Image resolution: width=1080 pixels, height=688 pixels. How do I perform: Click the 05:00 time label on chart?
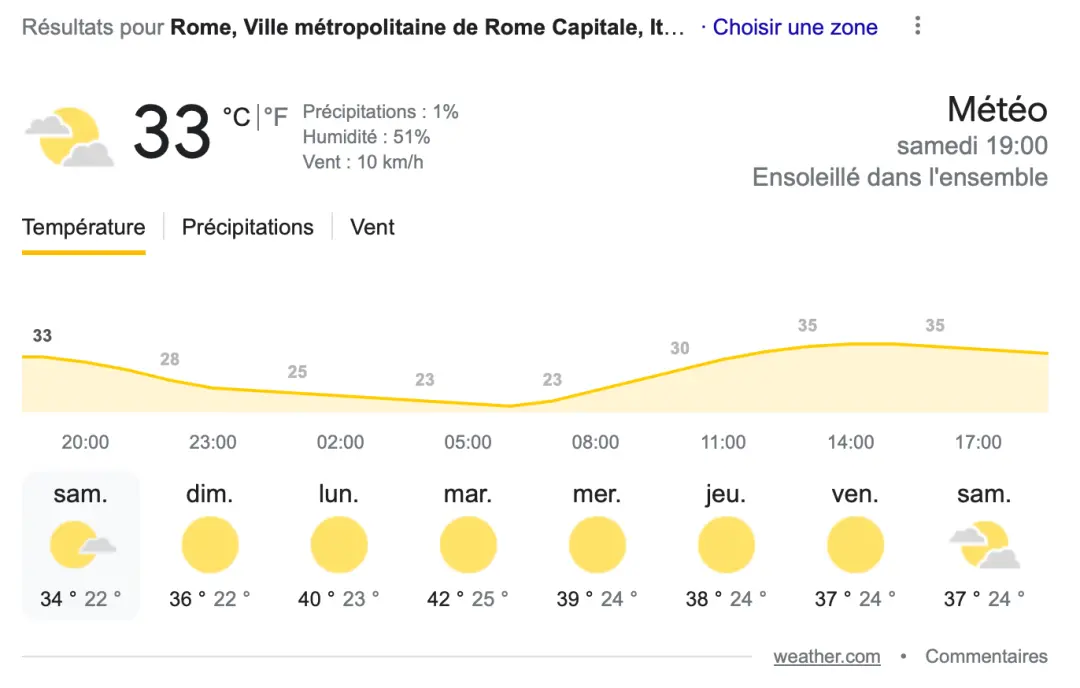[x=468, y=442]
